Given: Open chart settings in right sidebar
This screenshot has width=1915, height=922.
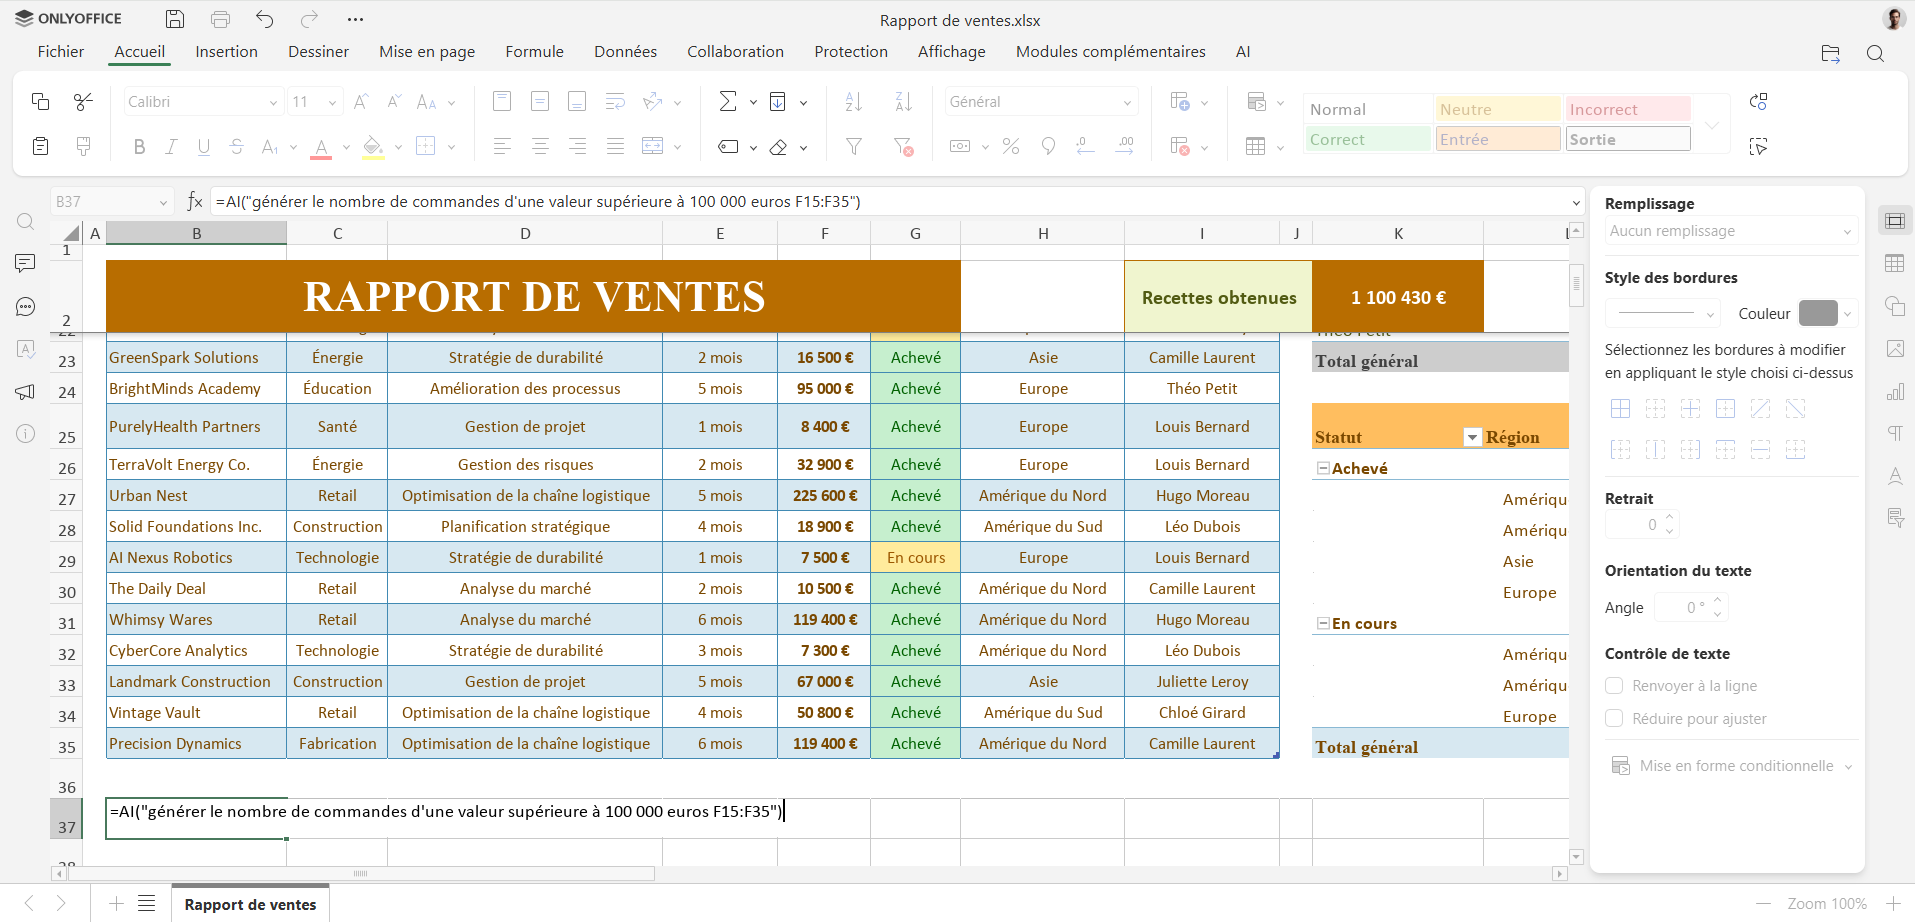Looking at the screenshot, I should (x=1895, y=391).
